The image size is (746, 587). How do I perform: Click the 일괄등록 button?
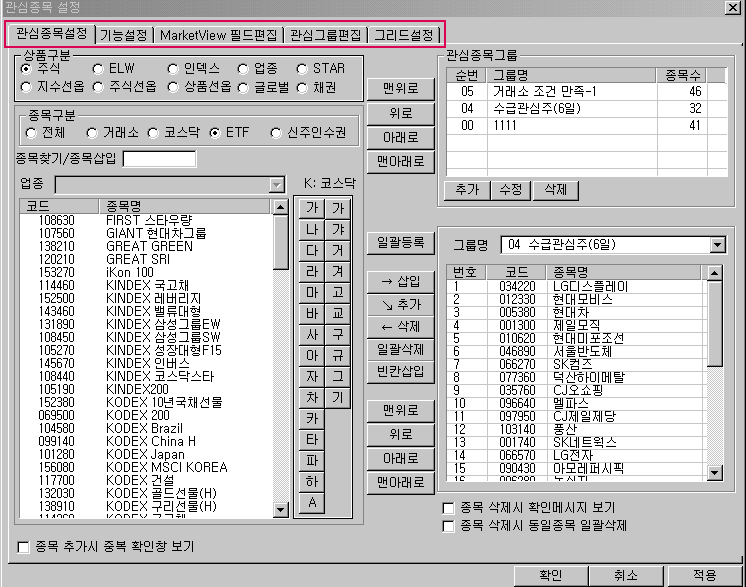pyautogui.click(x=401, y=243)
